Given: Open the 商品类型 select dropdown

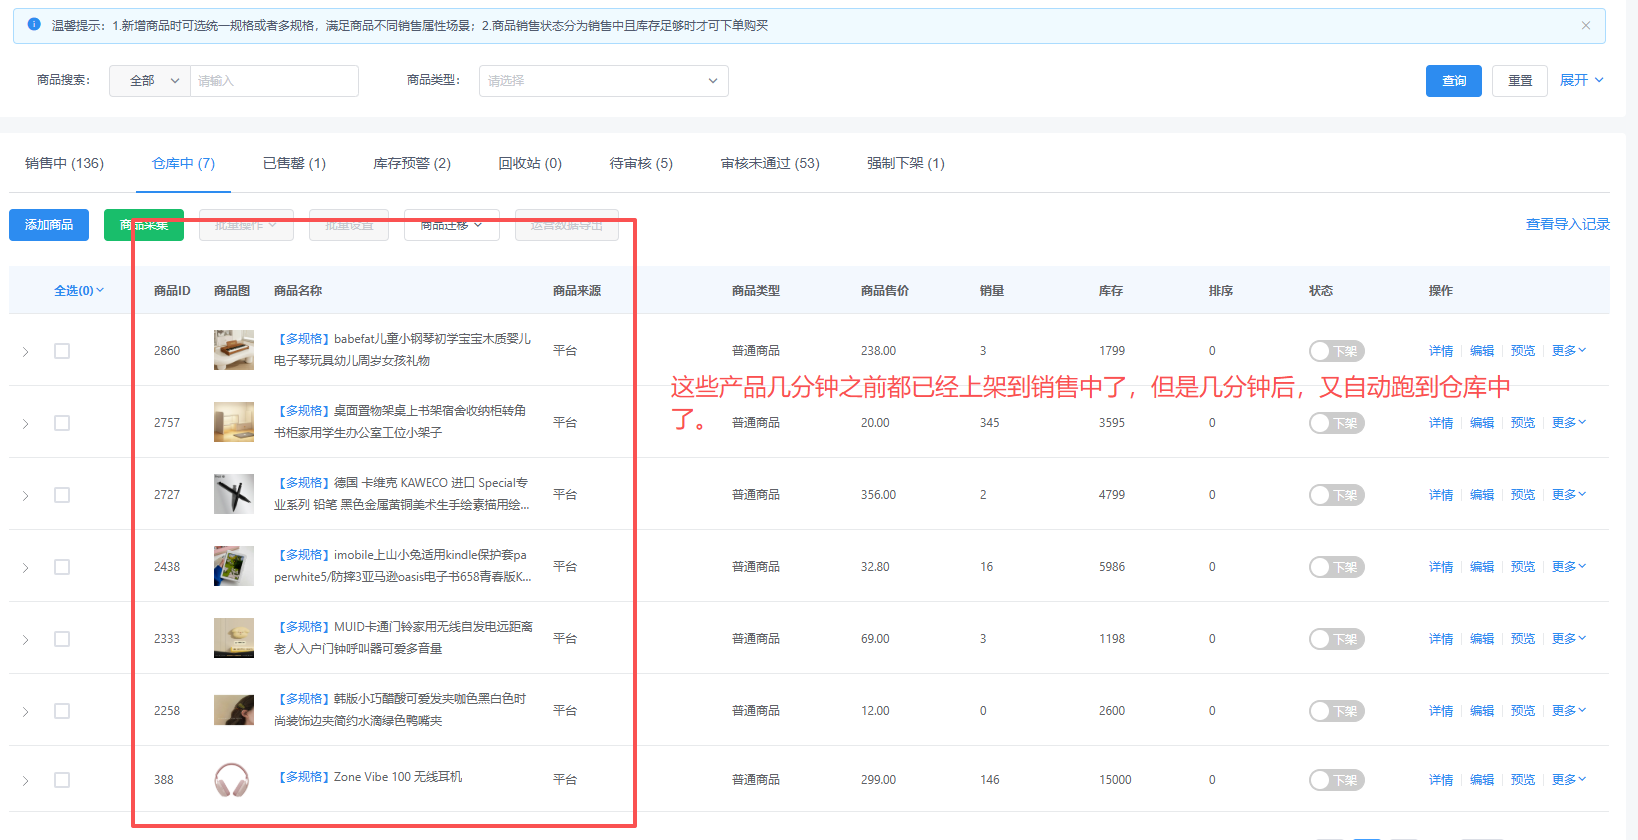Looking at the screenshot, I should [602, 81].
